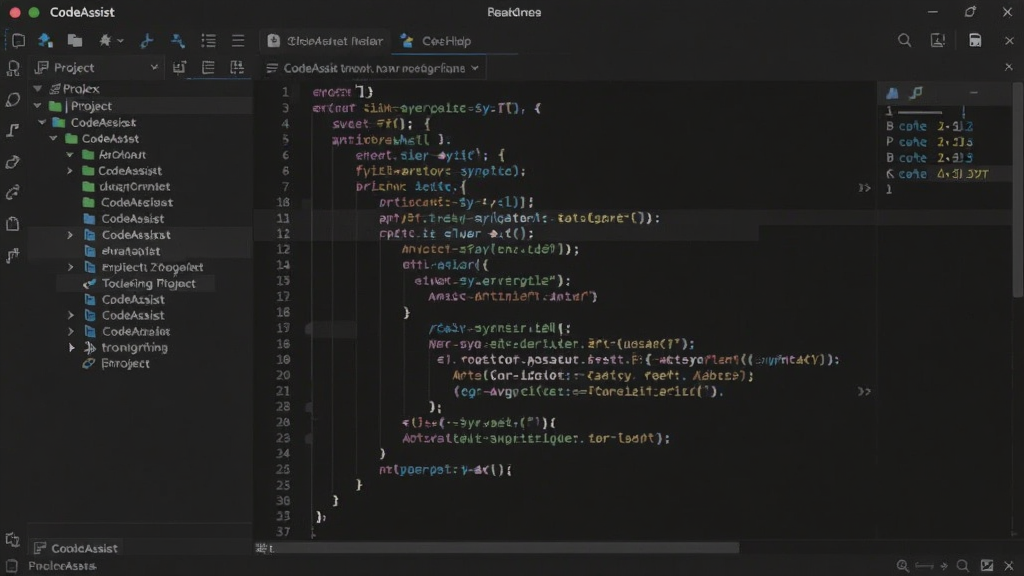Click the seventh left sidebar icon

click(13, 255)
